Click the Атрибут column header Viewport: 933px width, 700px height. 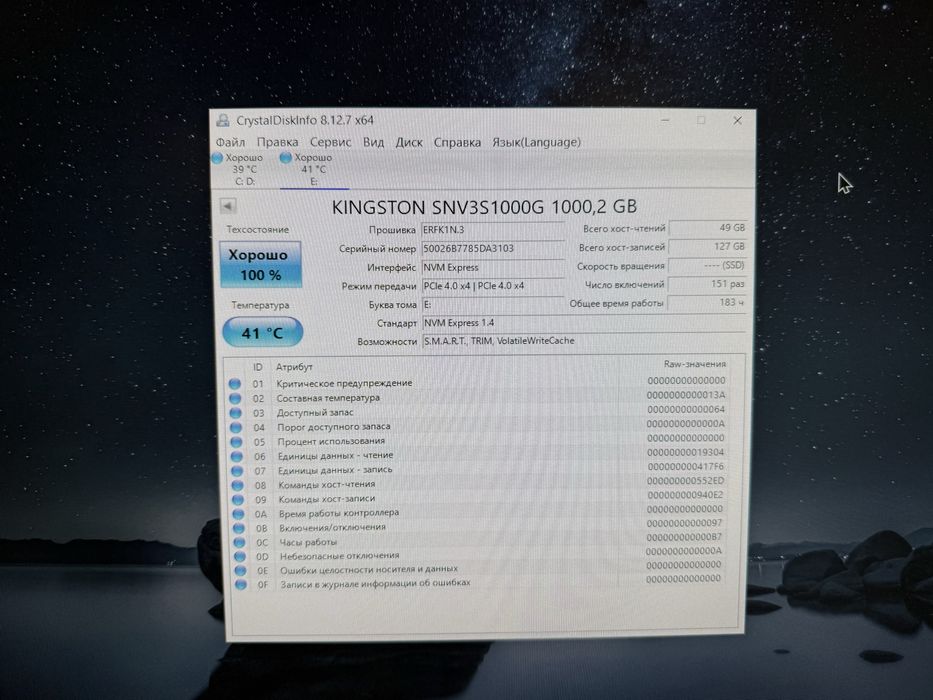pos(294,367)
